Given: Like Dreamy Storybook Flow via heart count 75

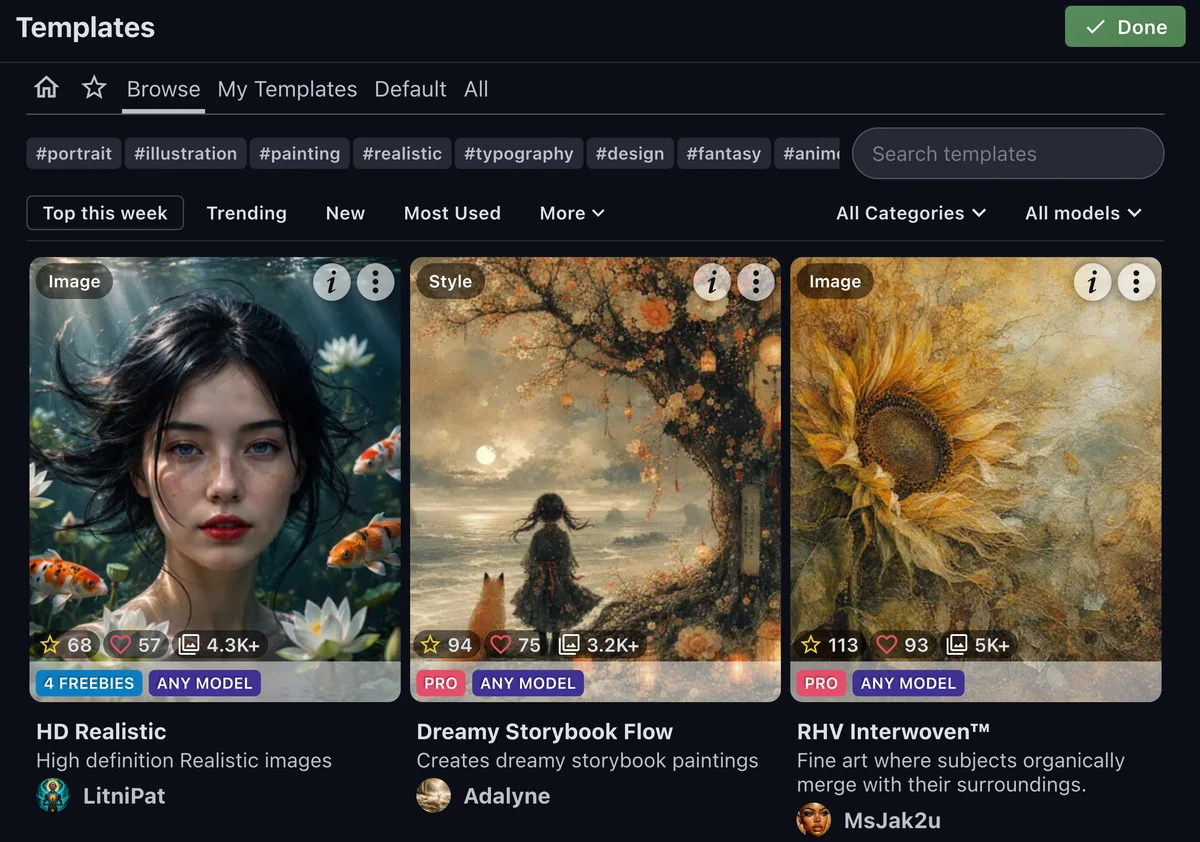Looking at the screenshot, I should coord(515,645).
